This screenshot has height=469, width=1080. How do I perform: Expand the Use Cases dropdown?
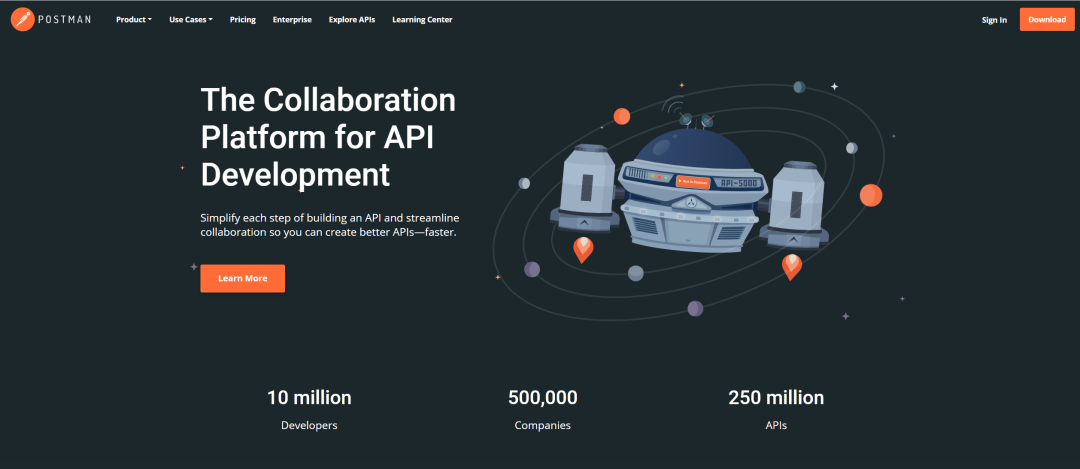click(191, 20)
